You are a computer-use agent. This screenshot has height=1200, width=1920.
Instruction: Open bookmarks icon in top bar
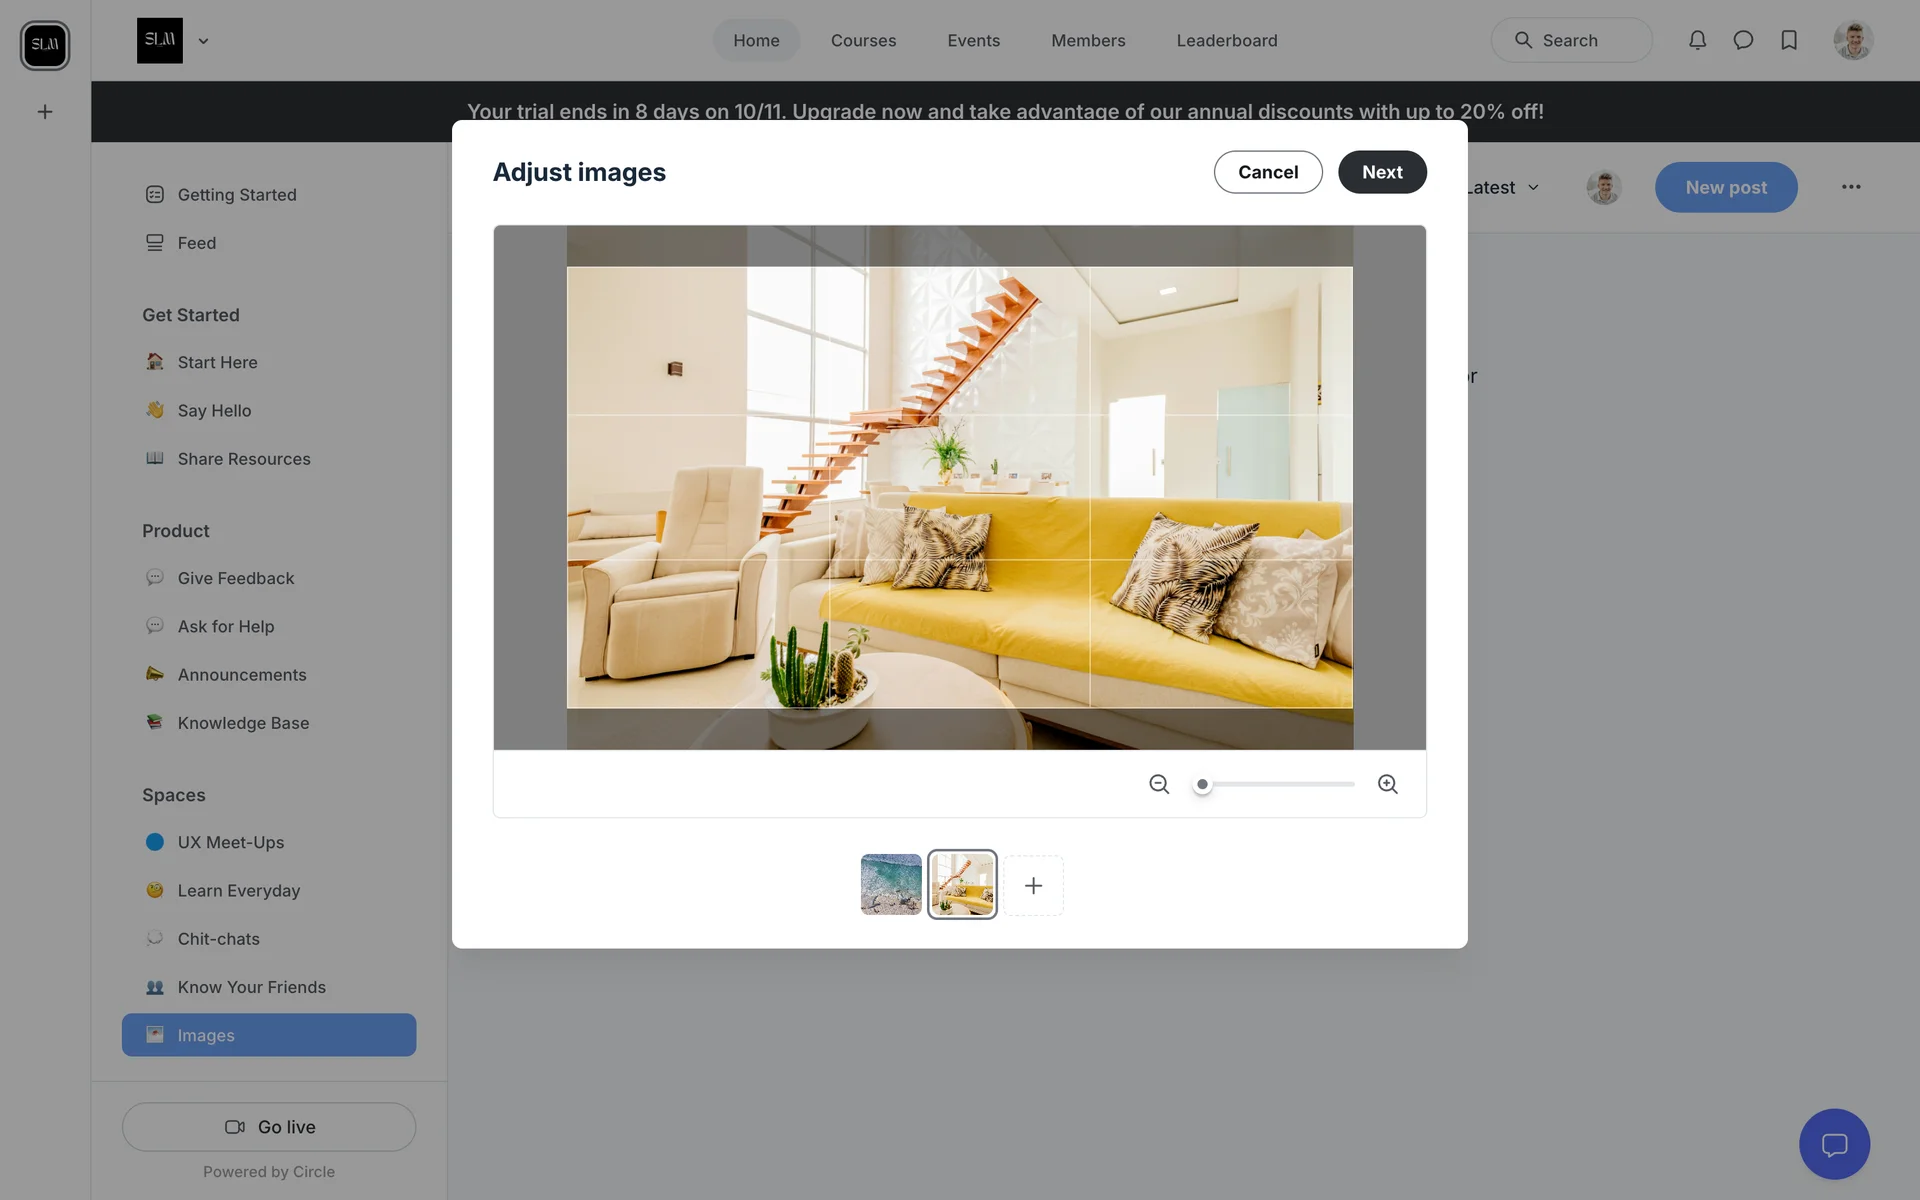coord(1789,40)
